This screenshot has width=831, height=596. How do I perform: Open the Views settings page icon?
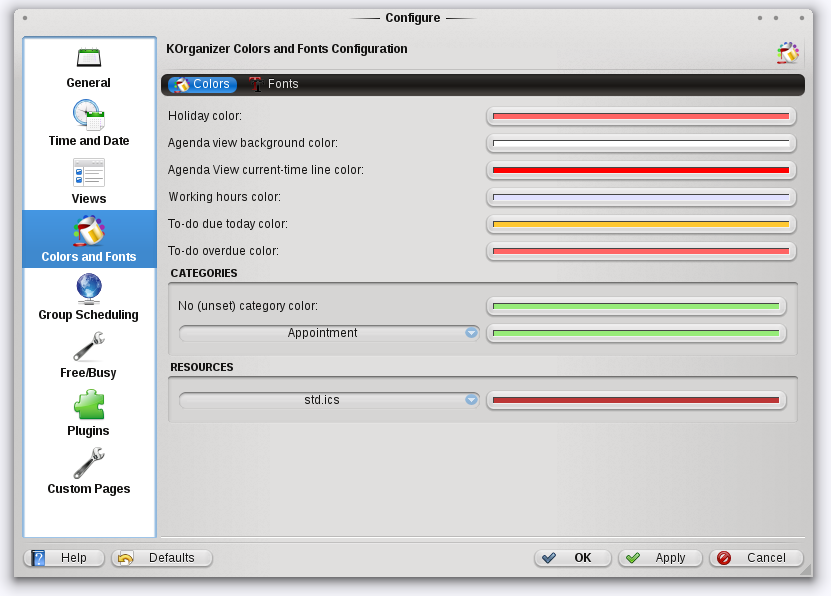click(89, 173)
